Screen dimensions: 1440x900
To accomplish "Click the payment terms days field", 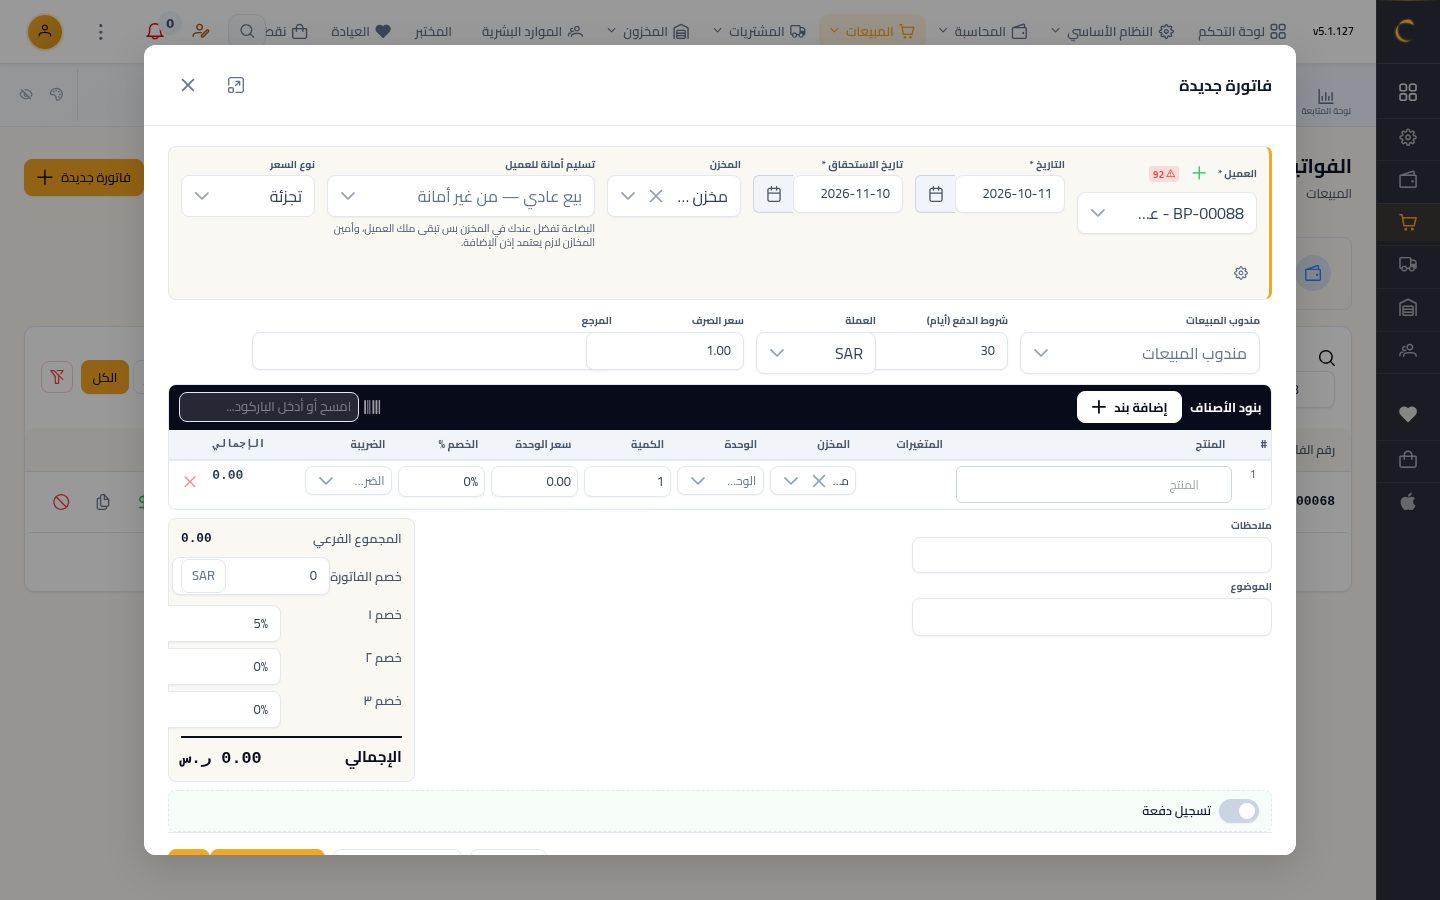I will 941,351.
